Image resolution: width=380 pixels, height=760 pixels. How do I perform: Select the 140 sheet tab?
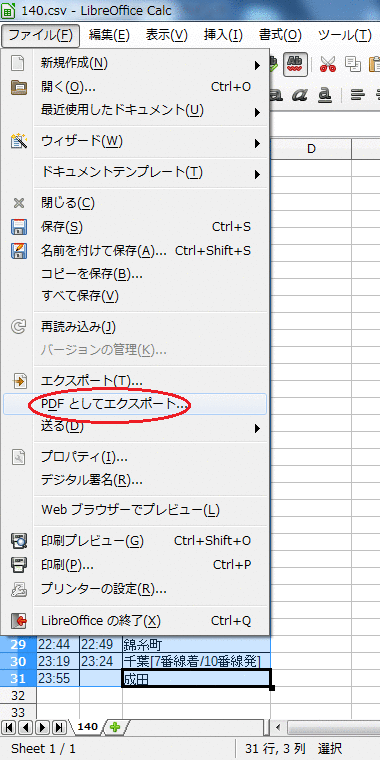(x=88, y=727)
